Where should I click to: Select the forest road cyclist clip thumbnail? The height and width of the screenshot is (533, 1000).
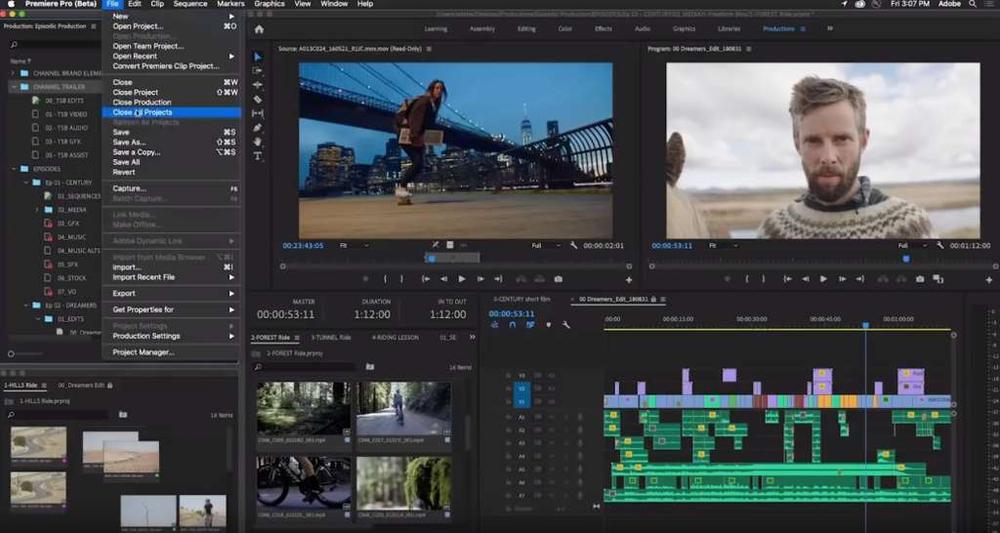click(x=403, y=408)
